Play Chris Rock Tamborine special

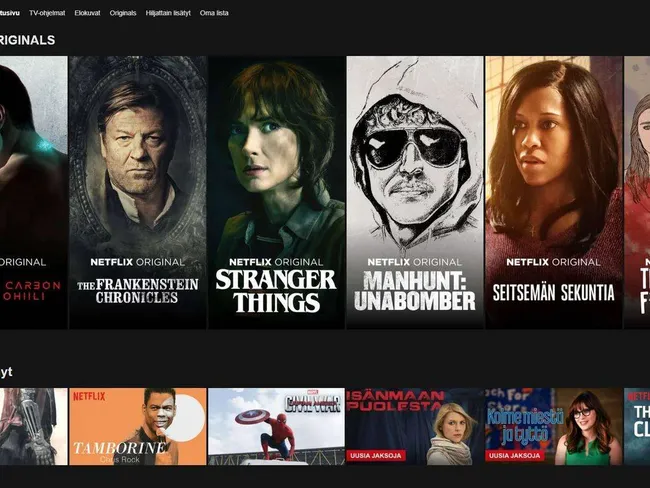pyautogui.click(x=138, y=426)
